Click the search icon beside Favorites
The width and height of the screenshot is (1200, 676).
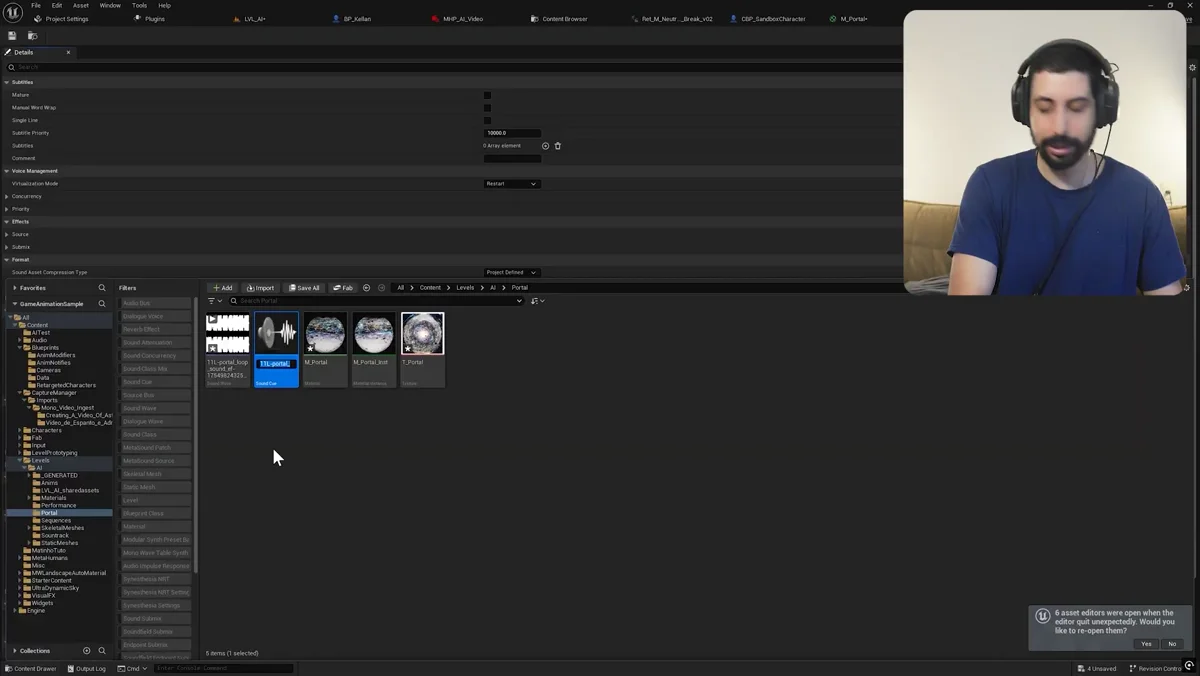pos(102,288)
